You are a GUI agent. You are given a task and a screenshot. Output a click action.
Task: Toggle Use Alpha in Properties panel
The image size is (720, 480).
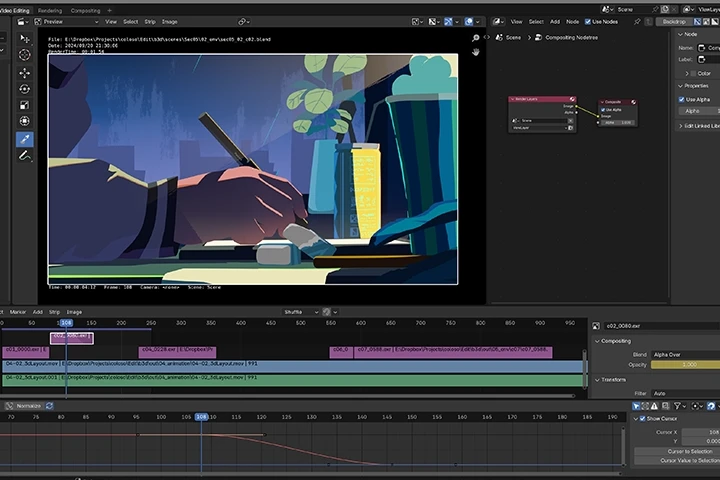tap(682, 99)
